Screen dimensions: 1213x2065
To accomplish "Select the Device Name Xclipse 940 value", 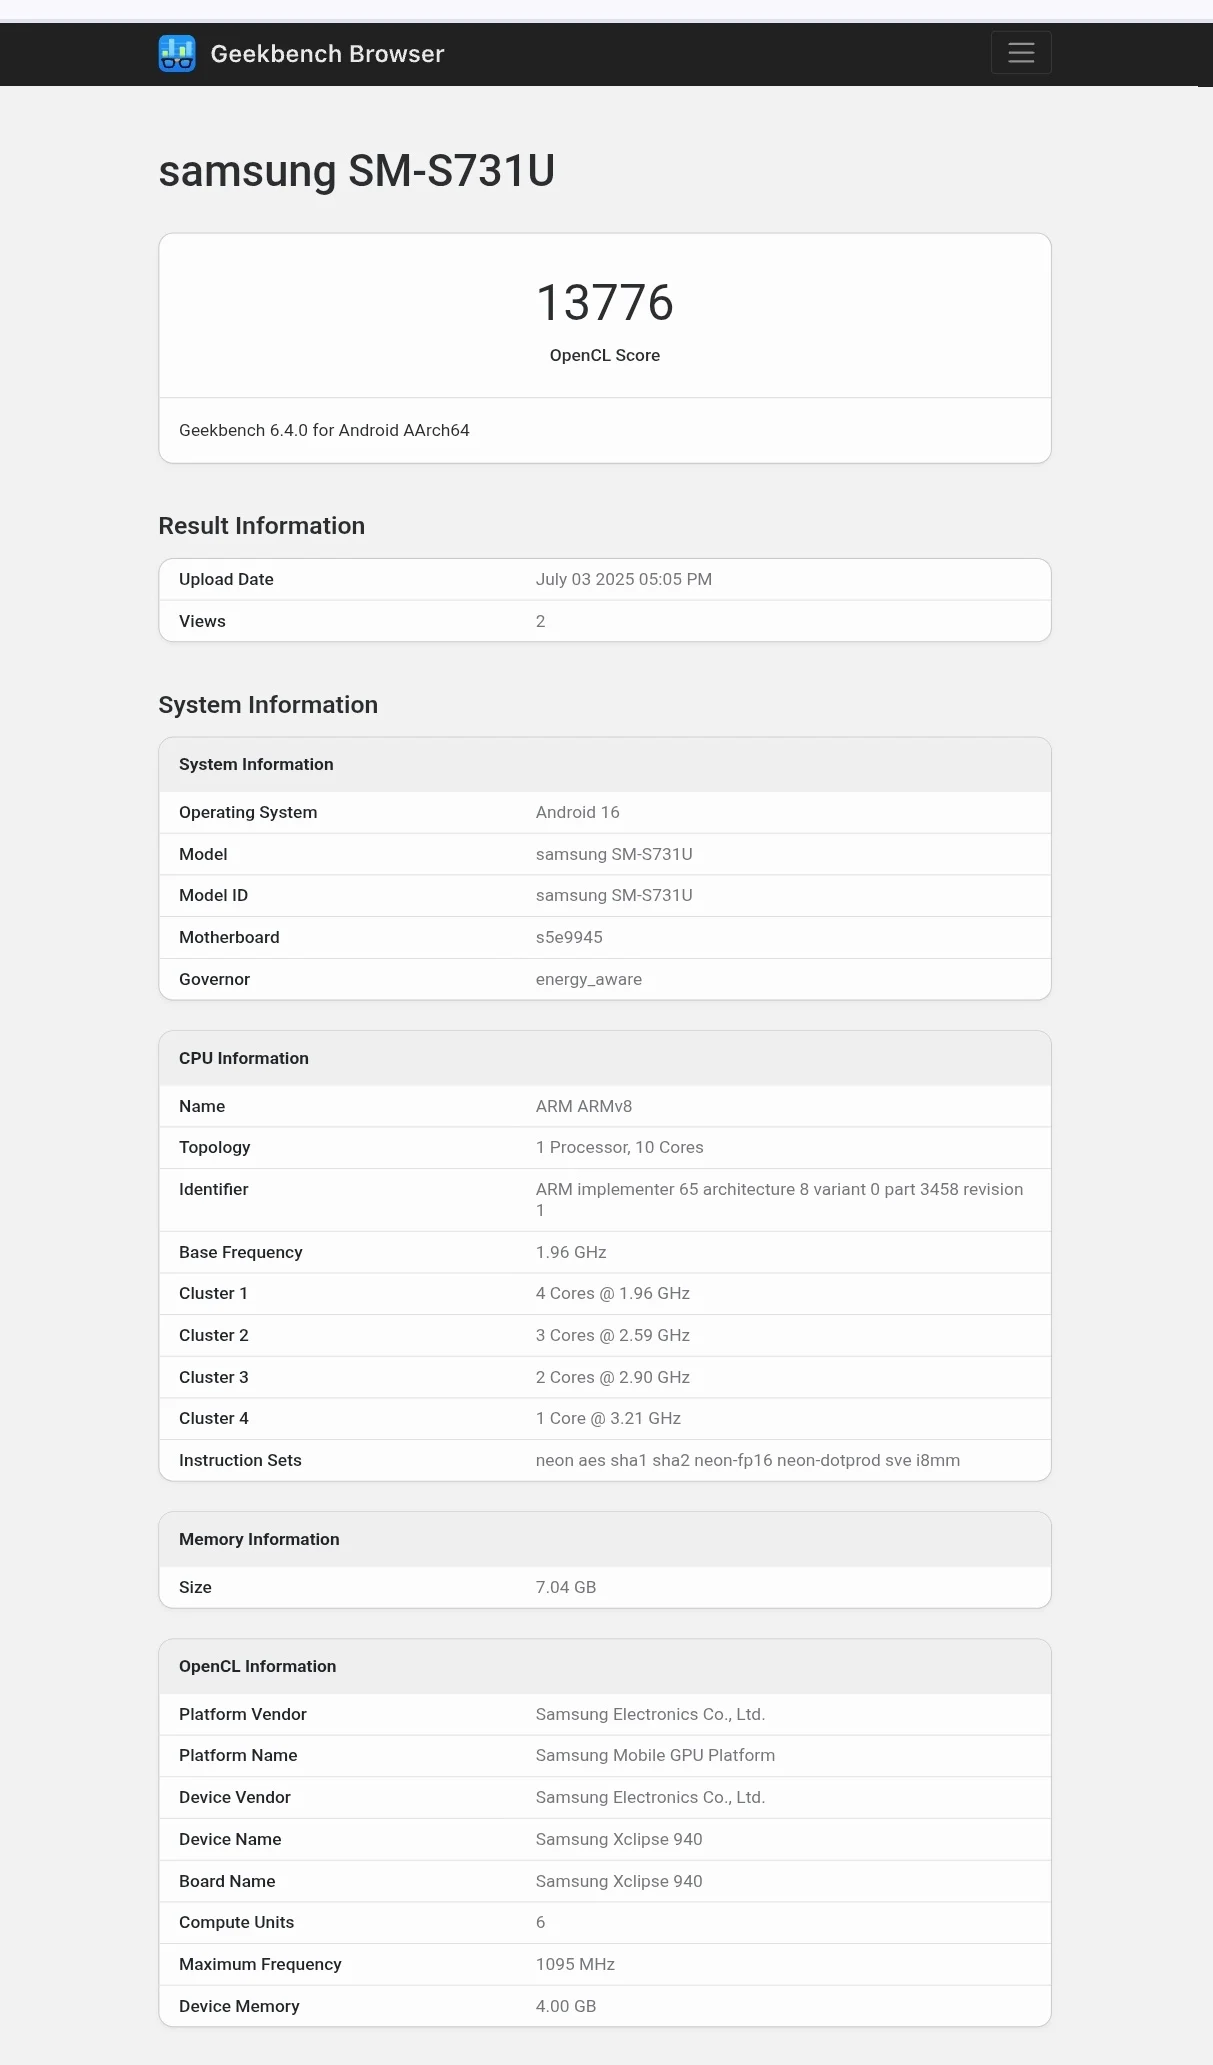I will click(x=618, y=1839).
